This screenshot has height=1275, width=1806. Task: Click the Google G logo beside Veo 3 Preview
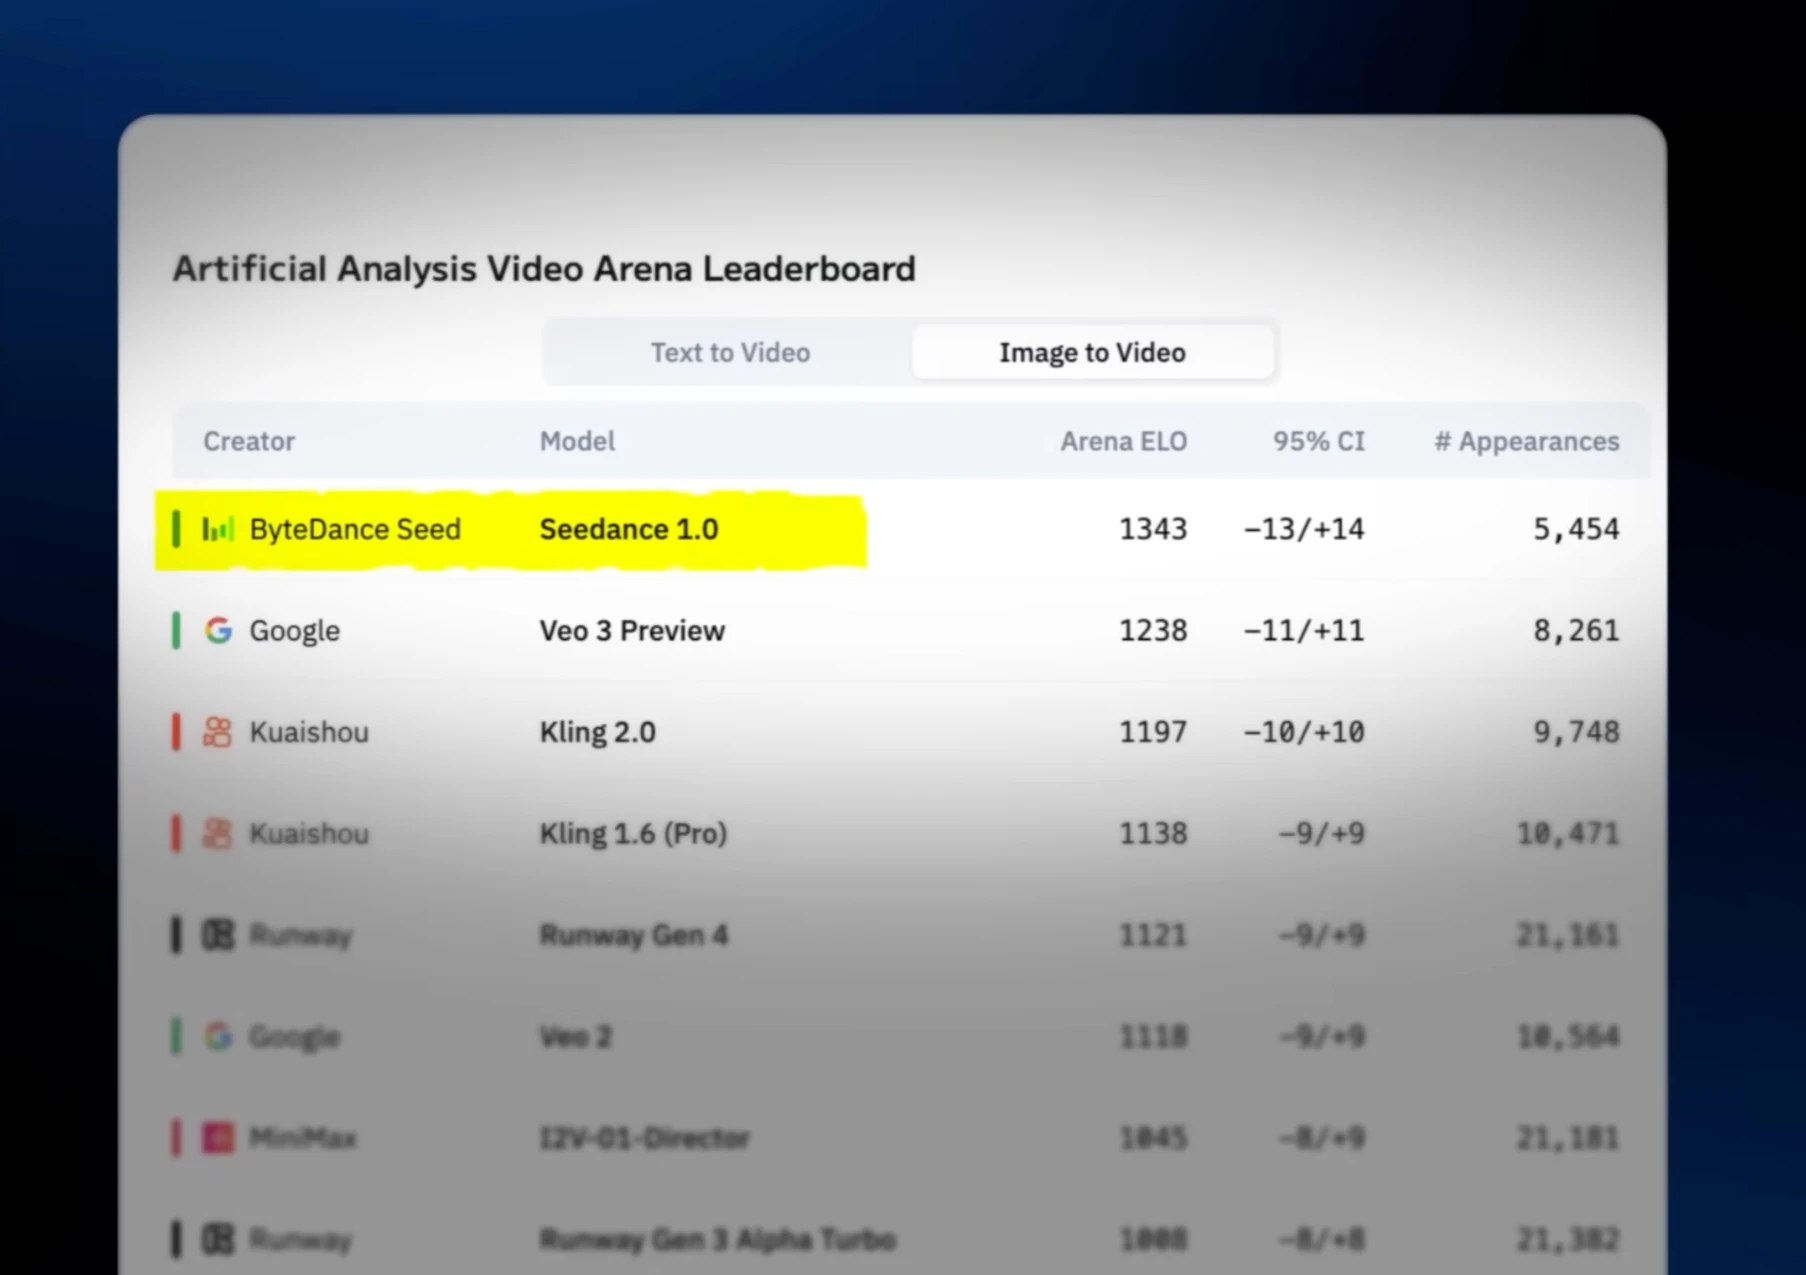pyautogui.click(x=217, y=630)
